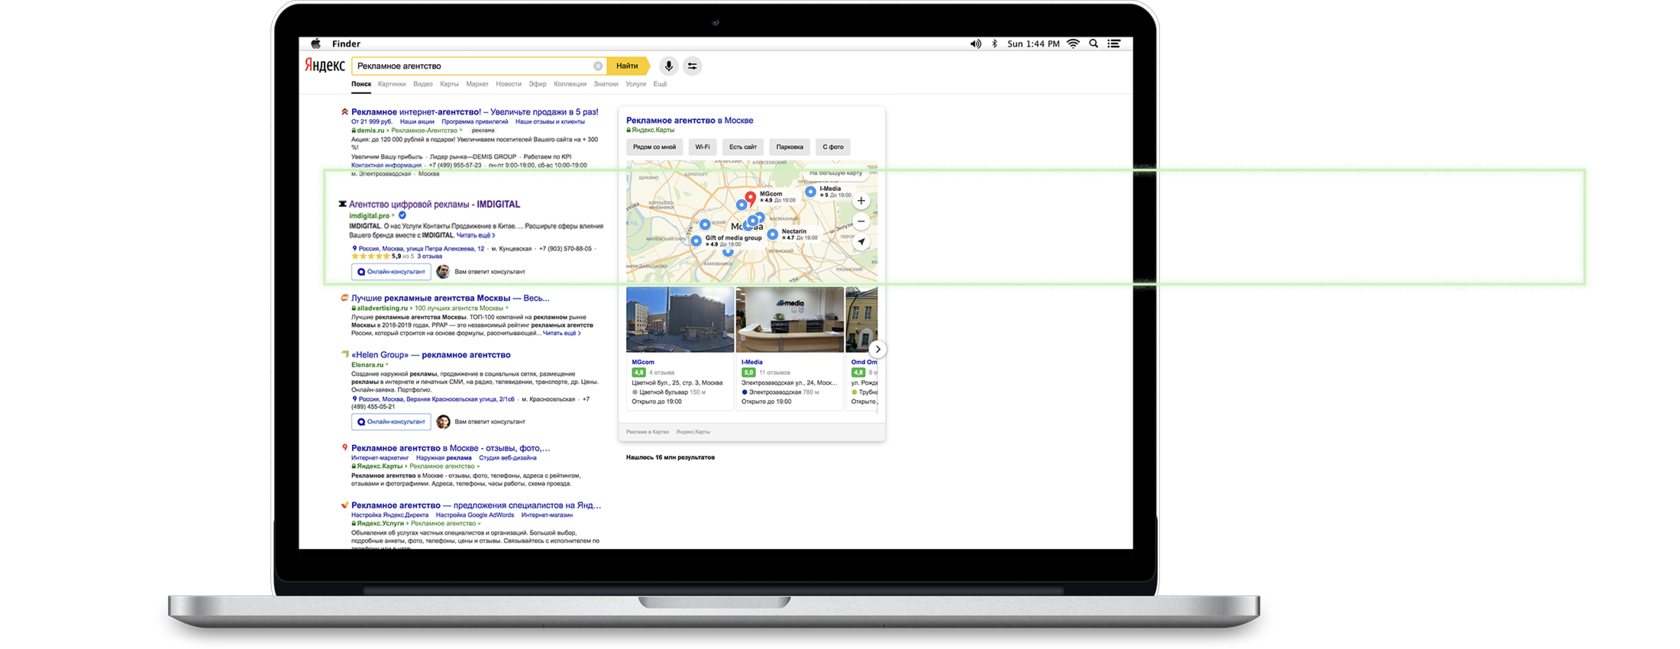Screen dimensions: 1680x649
Task: Click the IMDIGITAL five-star rating
Action: click(370, 257)
